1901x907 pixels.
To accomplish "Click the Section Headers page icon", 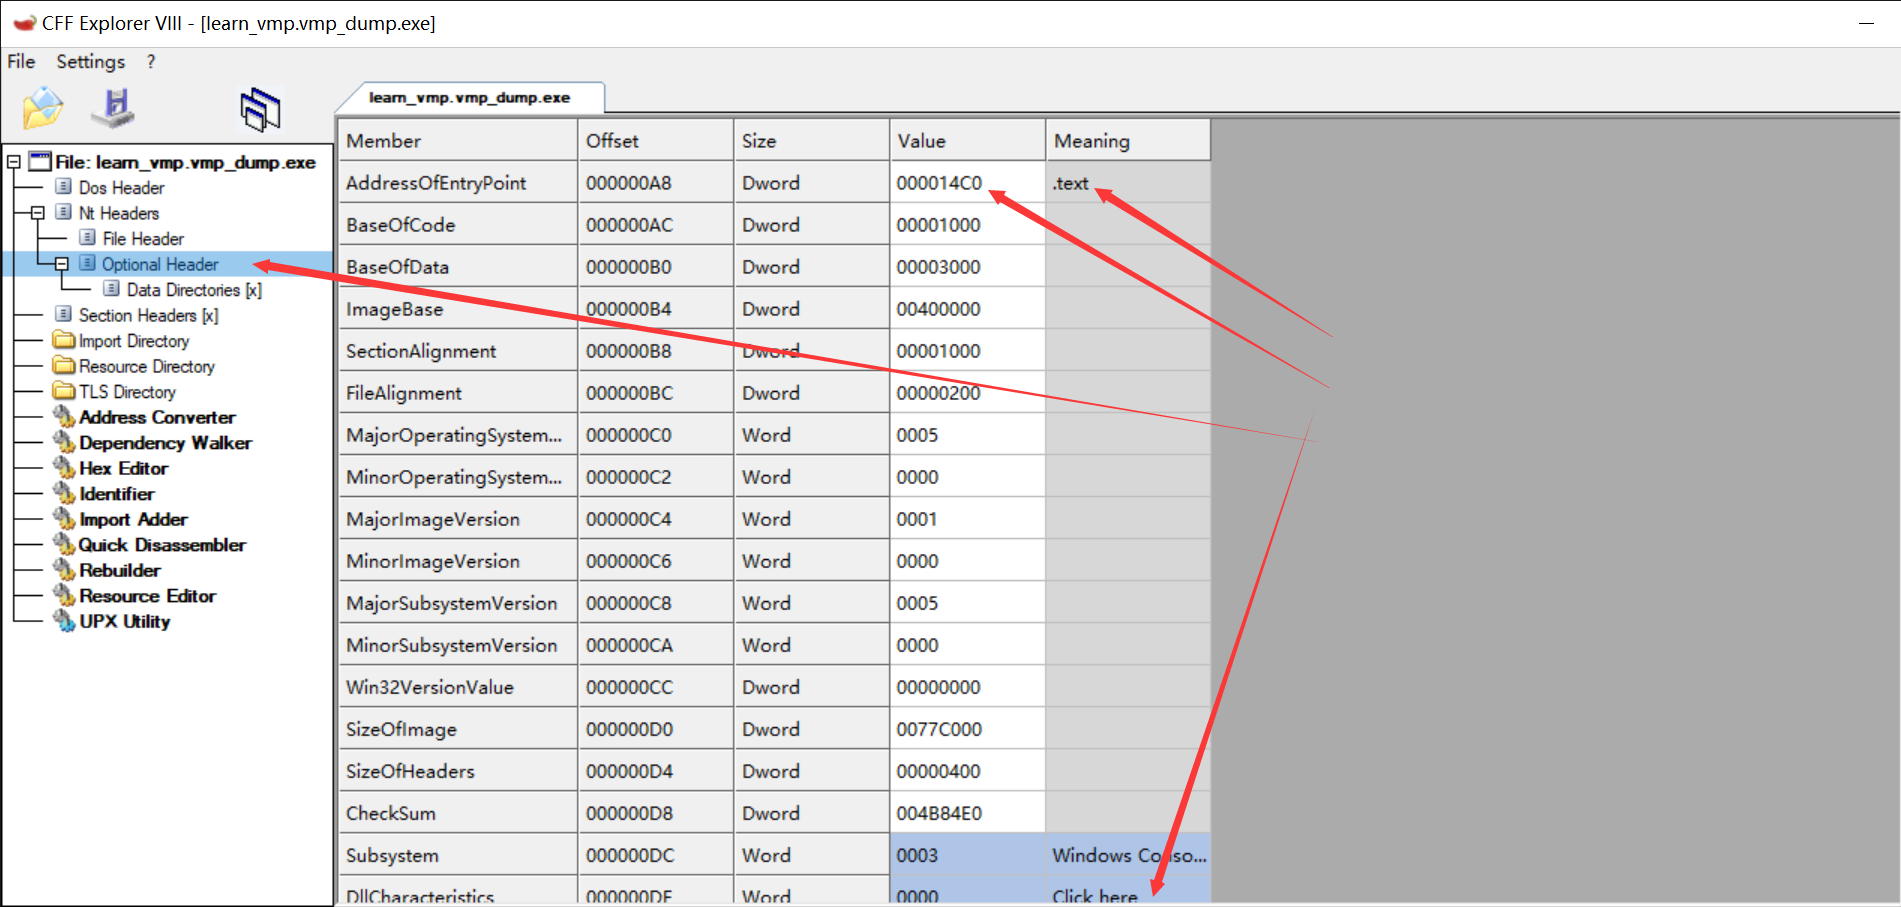I will coord(64,314).
